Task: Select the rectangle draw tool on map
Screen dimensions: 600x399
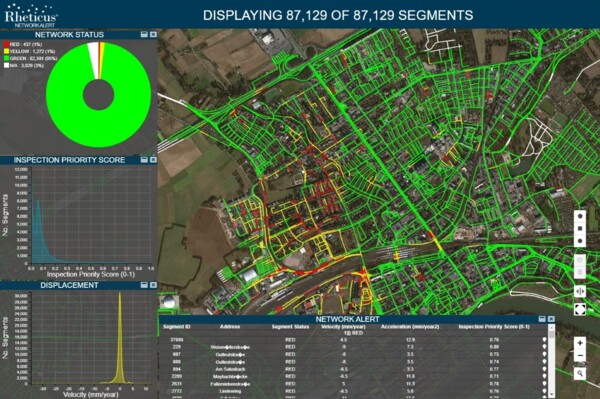Action: click(580, 228)
